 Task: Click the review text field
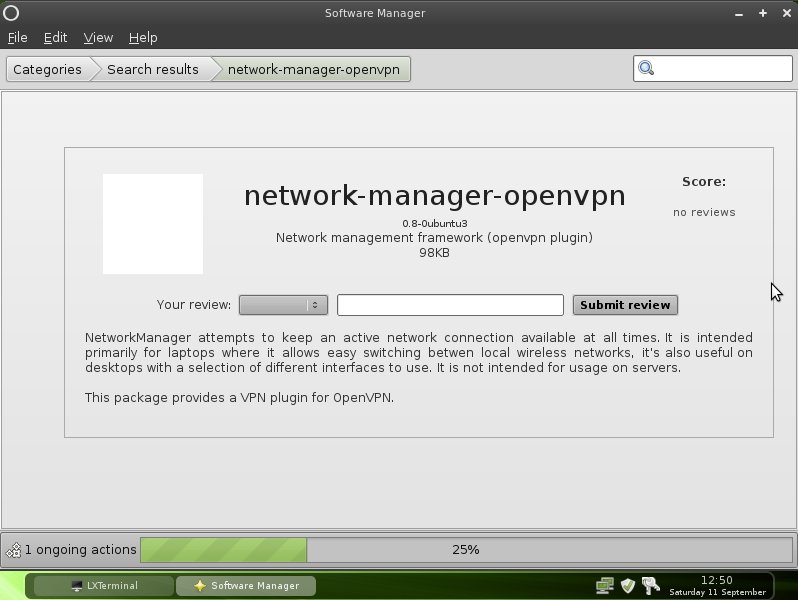[450, 305]
